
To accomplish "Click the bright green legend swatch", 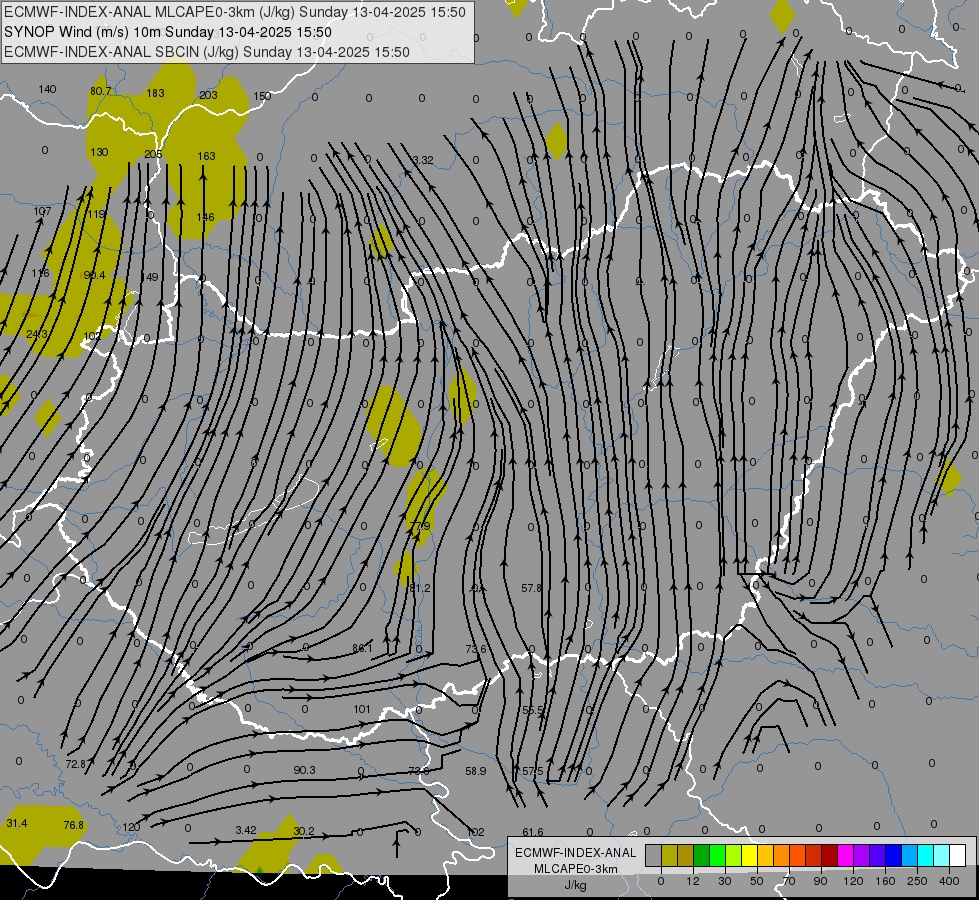I will tap(717, 855).
